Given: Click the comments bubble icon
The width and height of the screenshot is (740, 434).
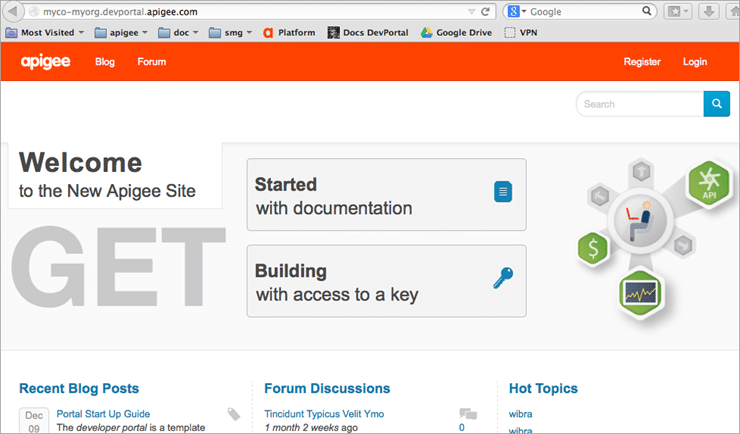Looking at the screenshot, I should pyautogui.click(x=468, y=414).
